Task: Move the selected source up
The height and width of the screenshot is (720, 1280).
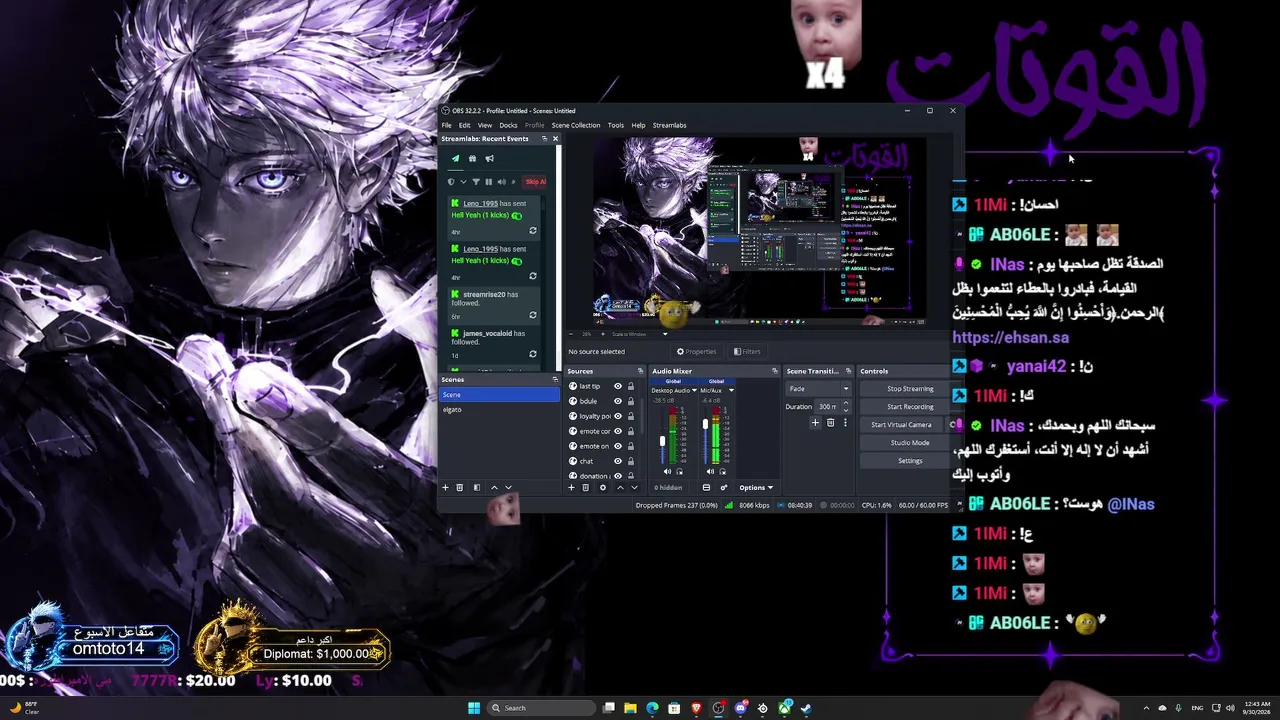Action: click(620, 487)
